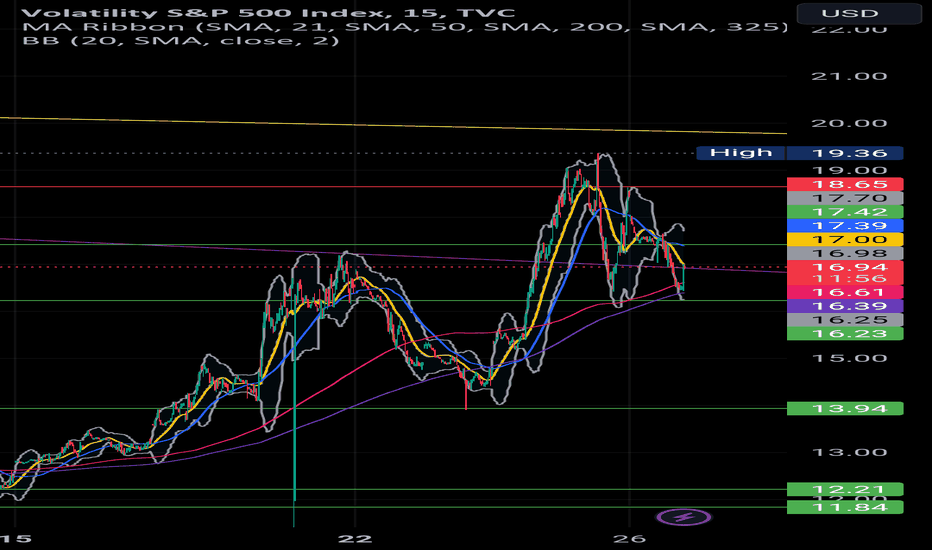Click the 15 date on time axis

tap(15, 539)
